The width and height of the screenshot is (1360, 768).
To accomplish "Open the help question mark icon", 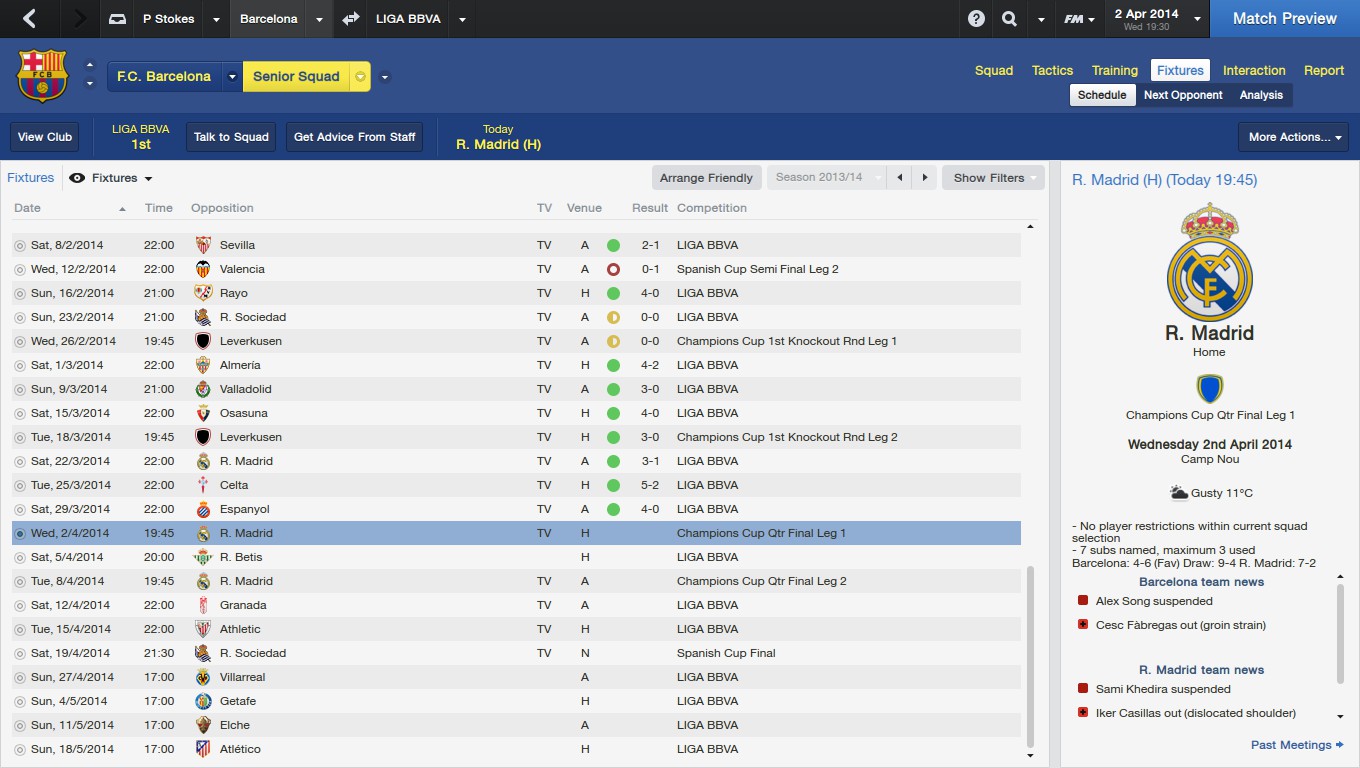I will tap(976, 19).
